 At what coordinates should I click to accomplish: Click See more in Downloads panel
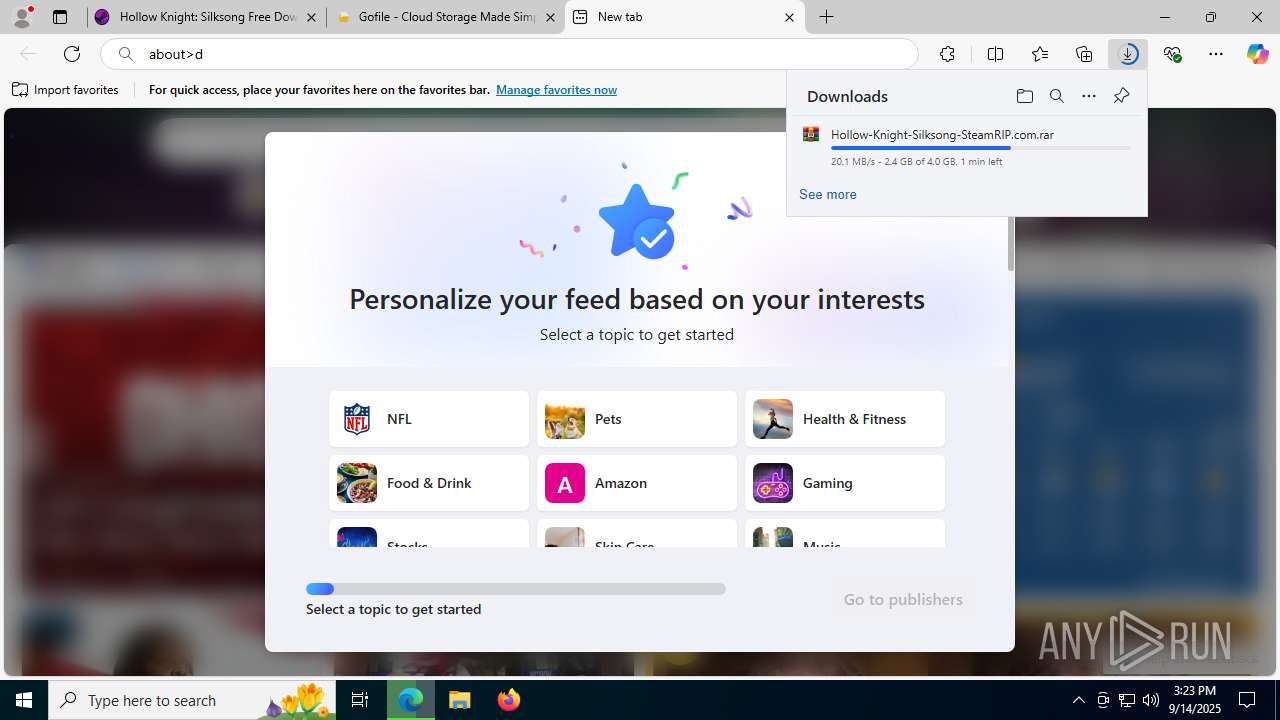(827, 194)
